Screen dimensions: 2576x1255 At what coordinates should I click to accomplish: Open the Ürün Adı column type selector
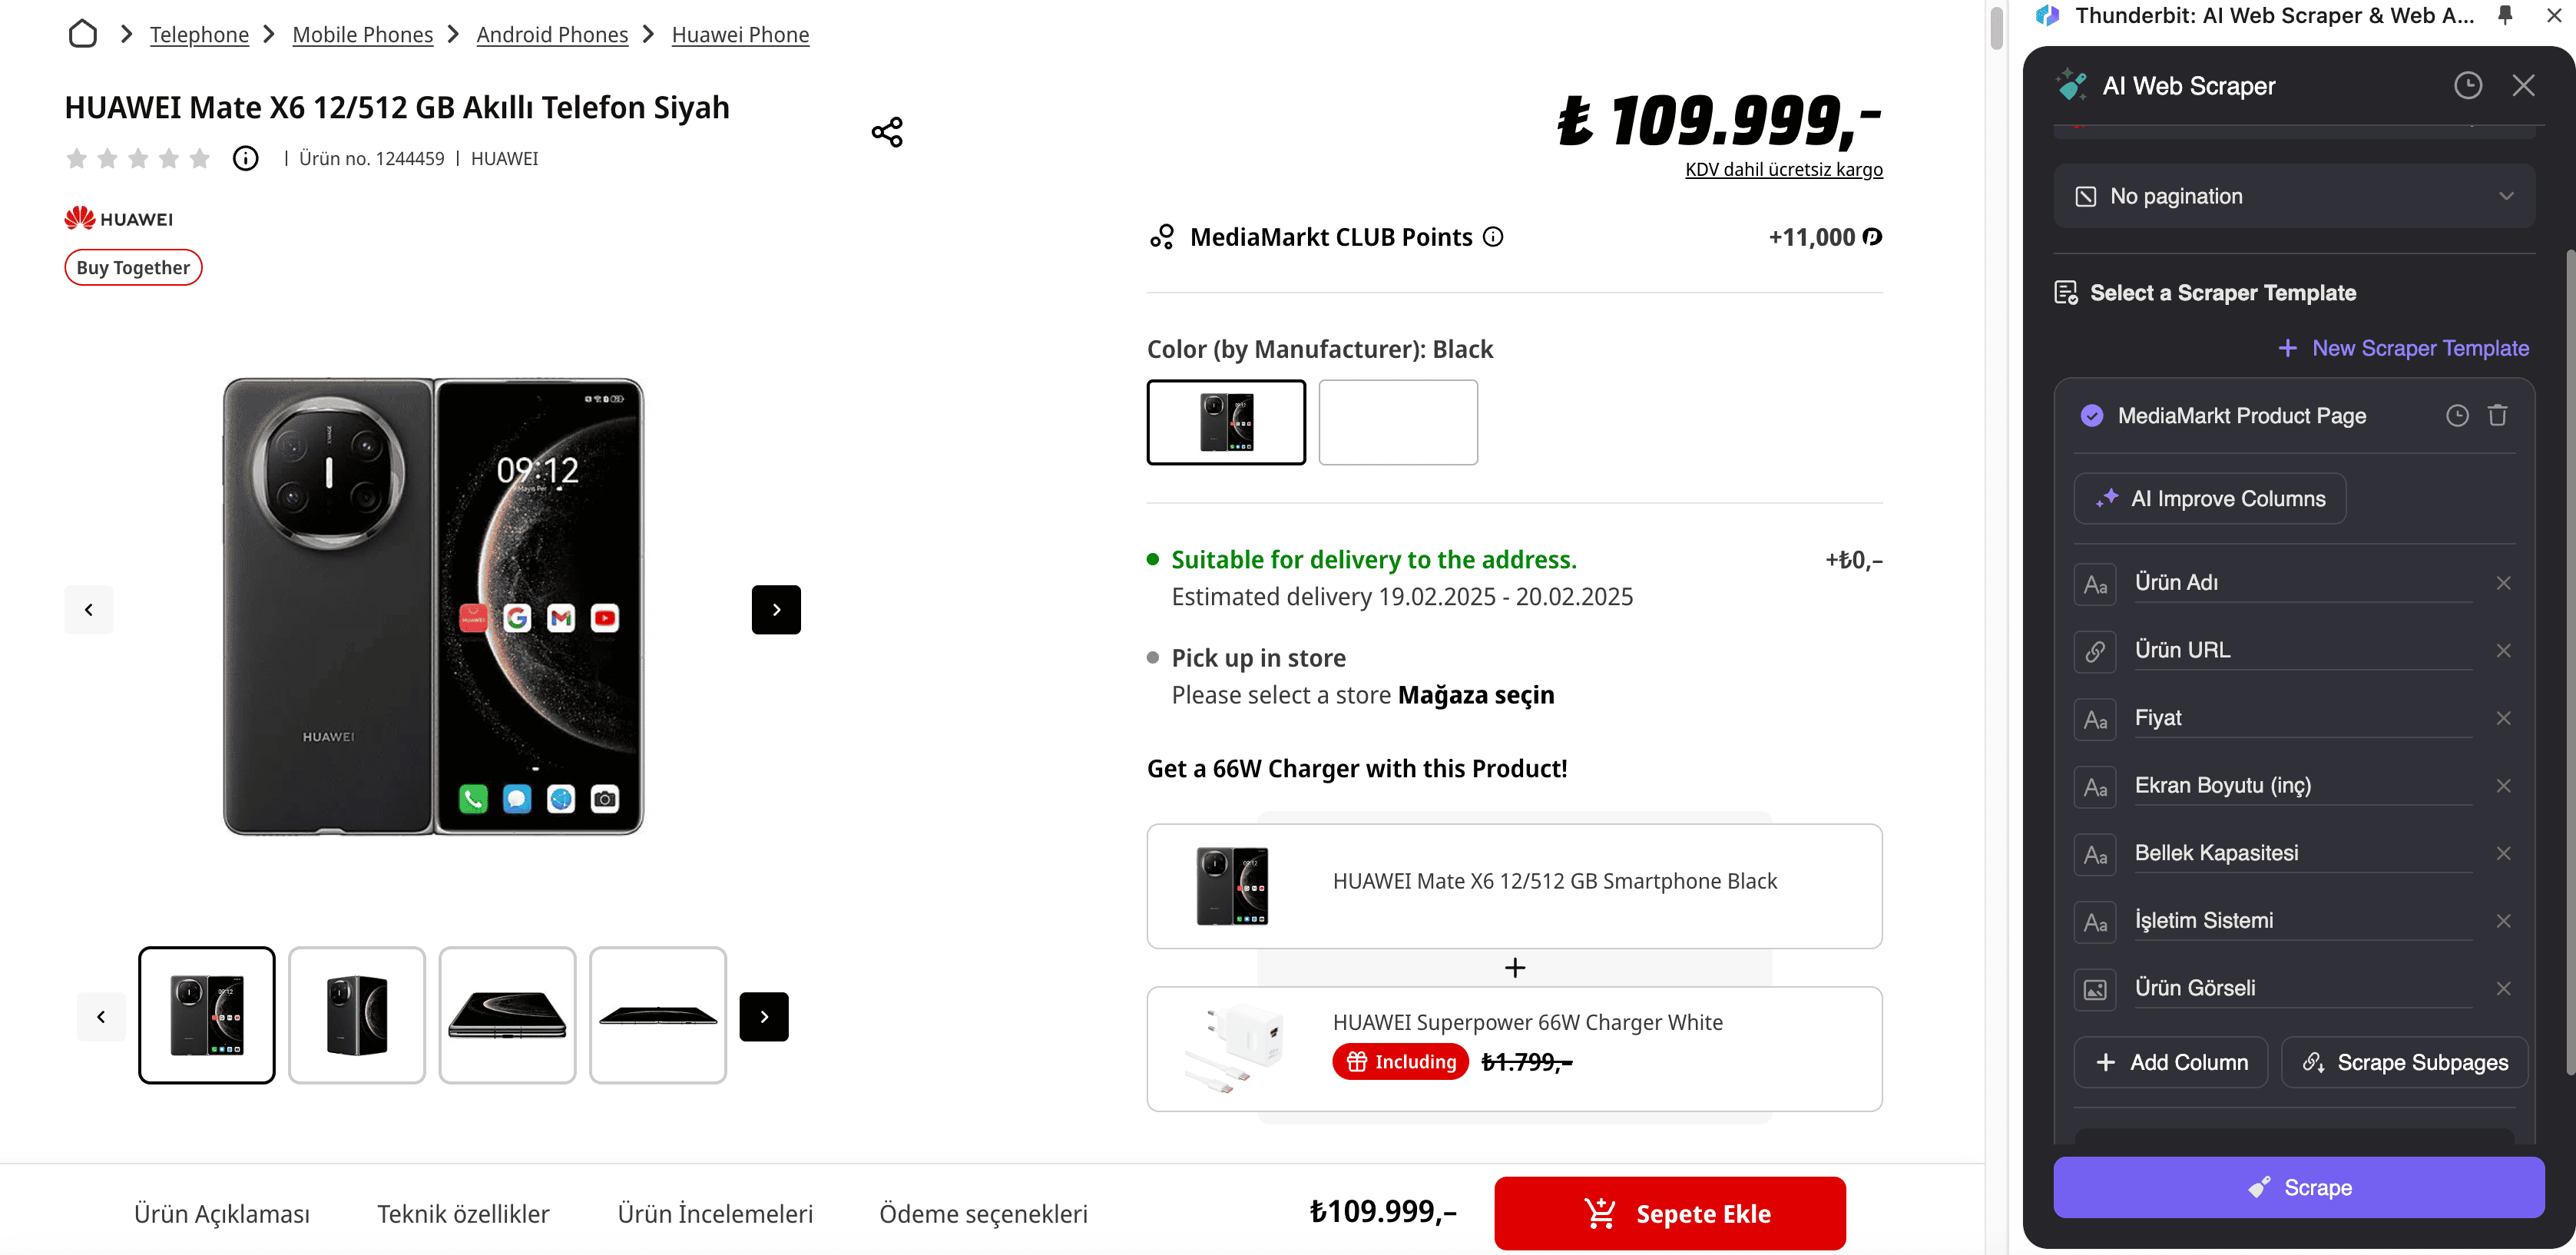pyautogui.click(x=2094, y=584)
